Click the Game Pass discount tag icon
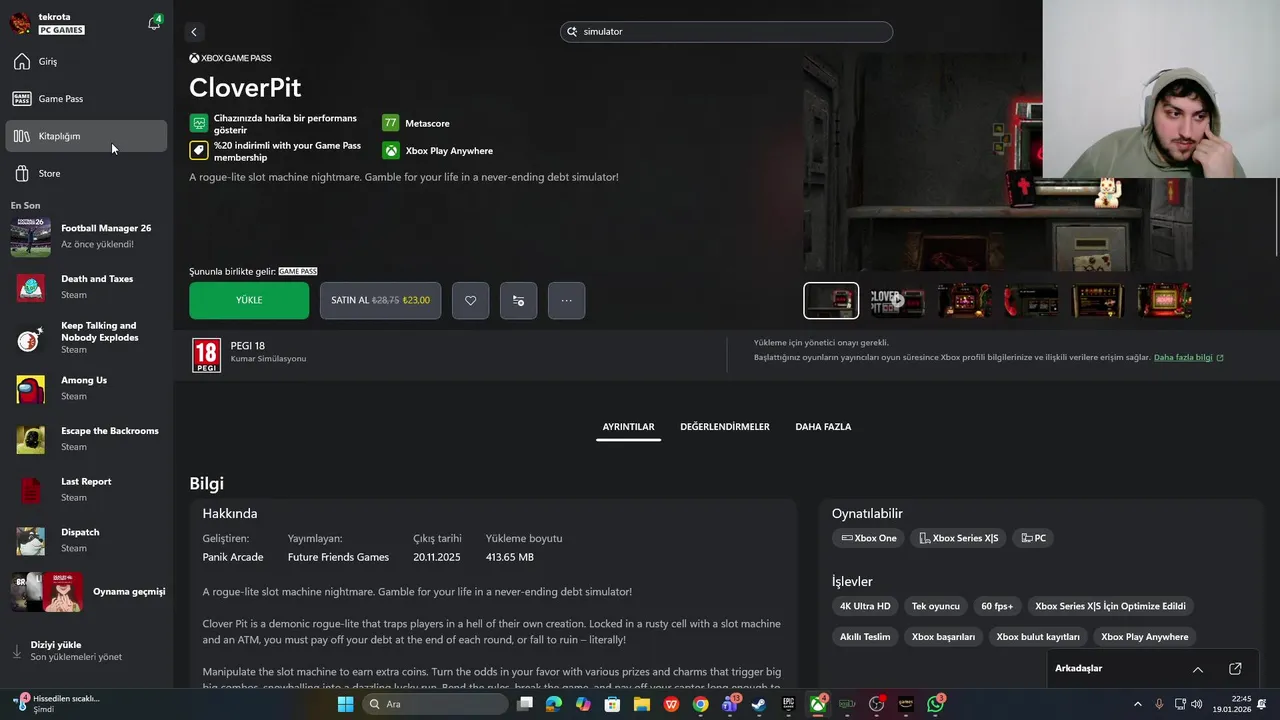This screenshot has height=720, width=1280. (x=198, y=151)
